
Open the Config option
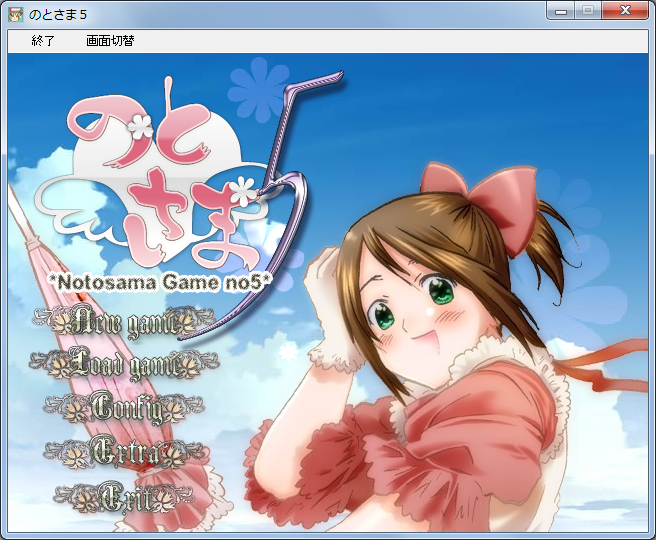(x=125, y=408)
